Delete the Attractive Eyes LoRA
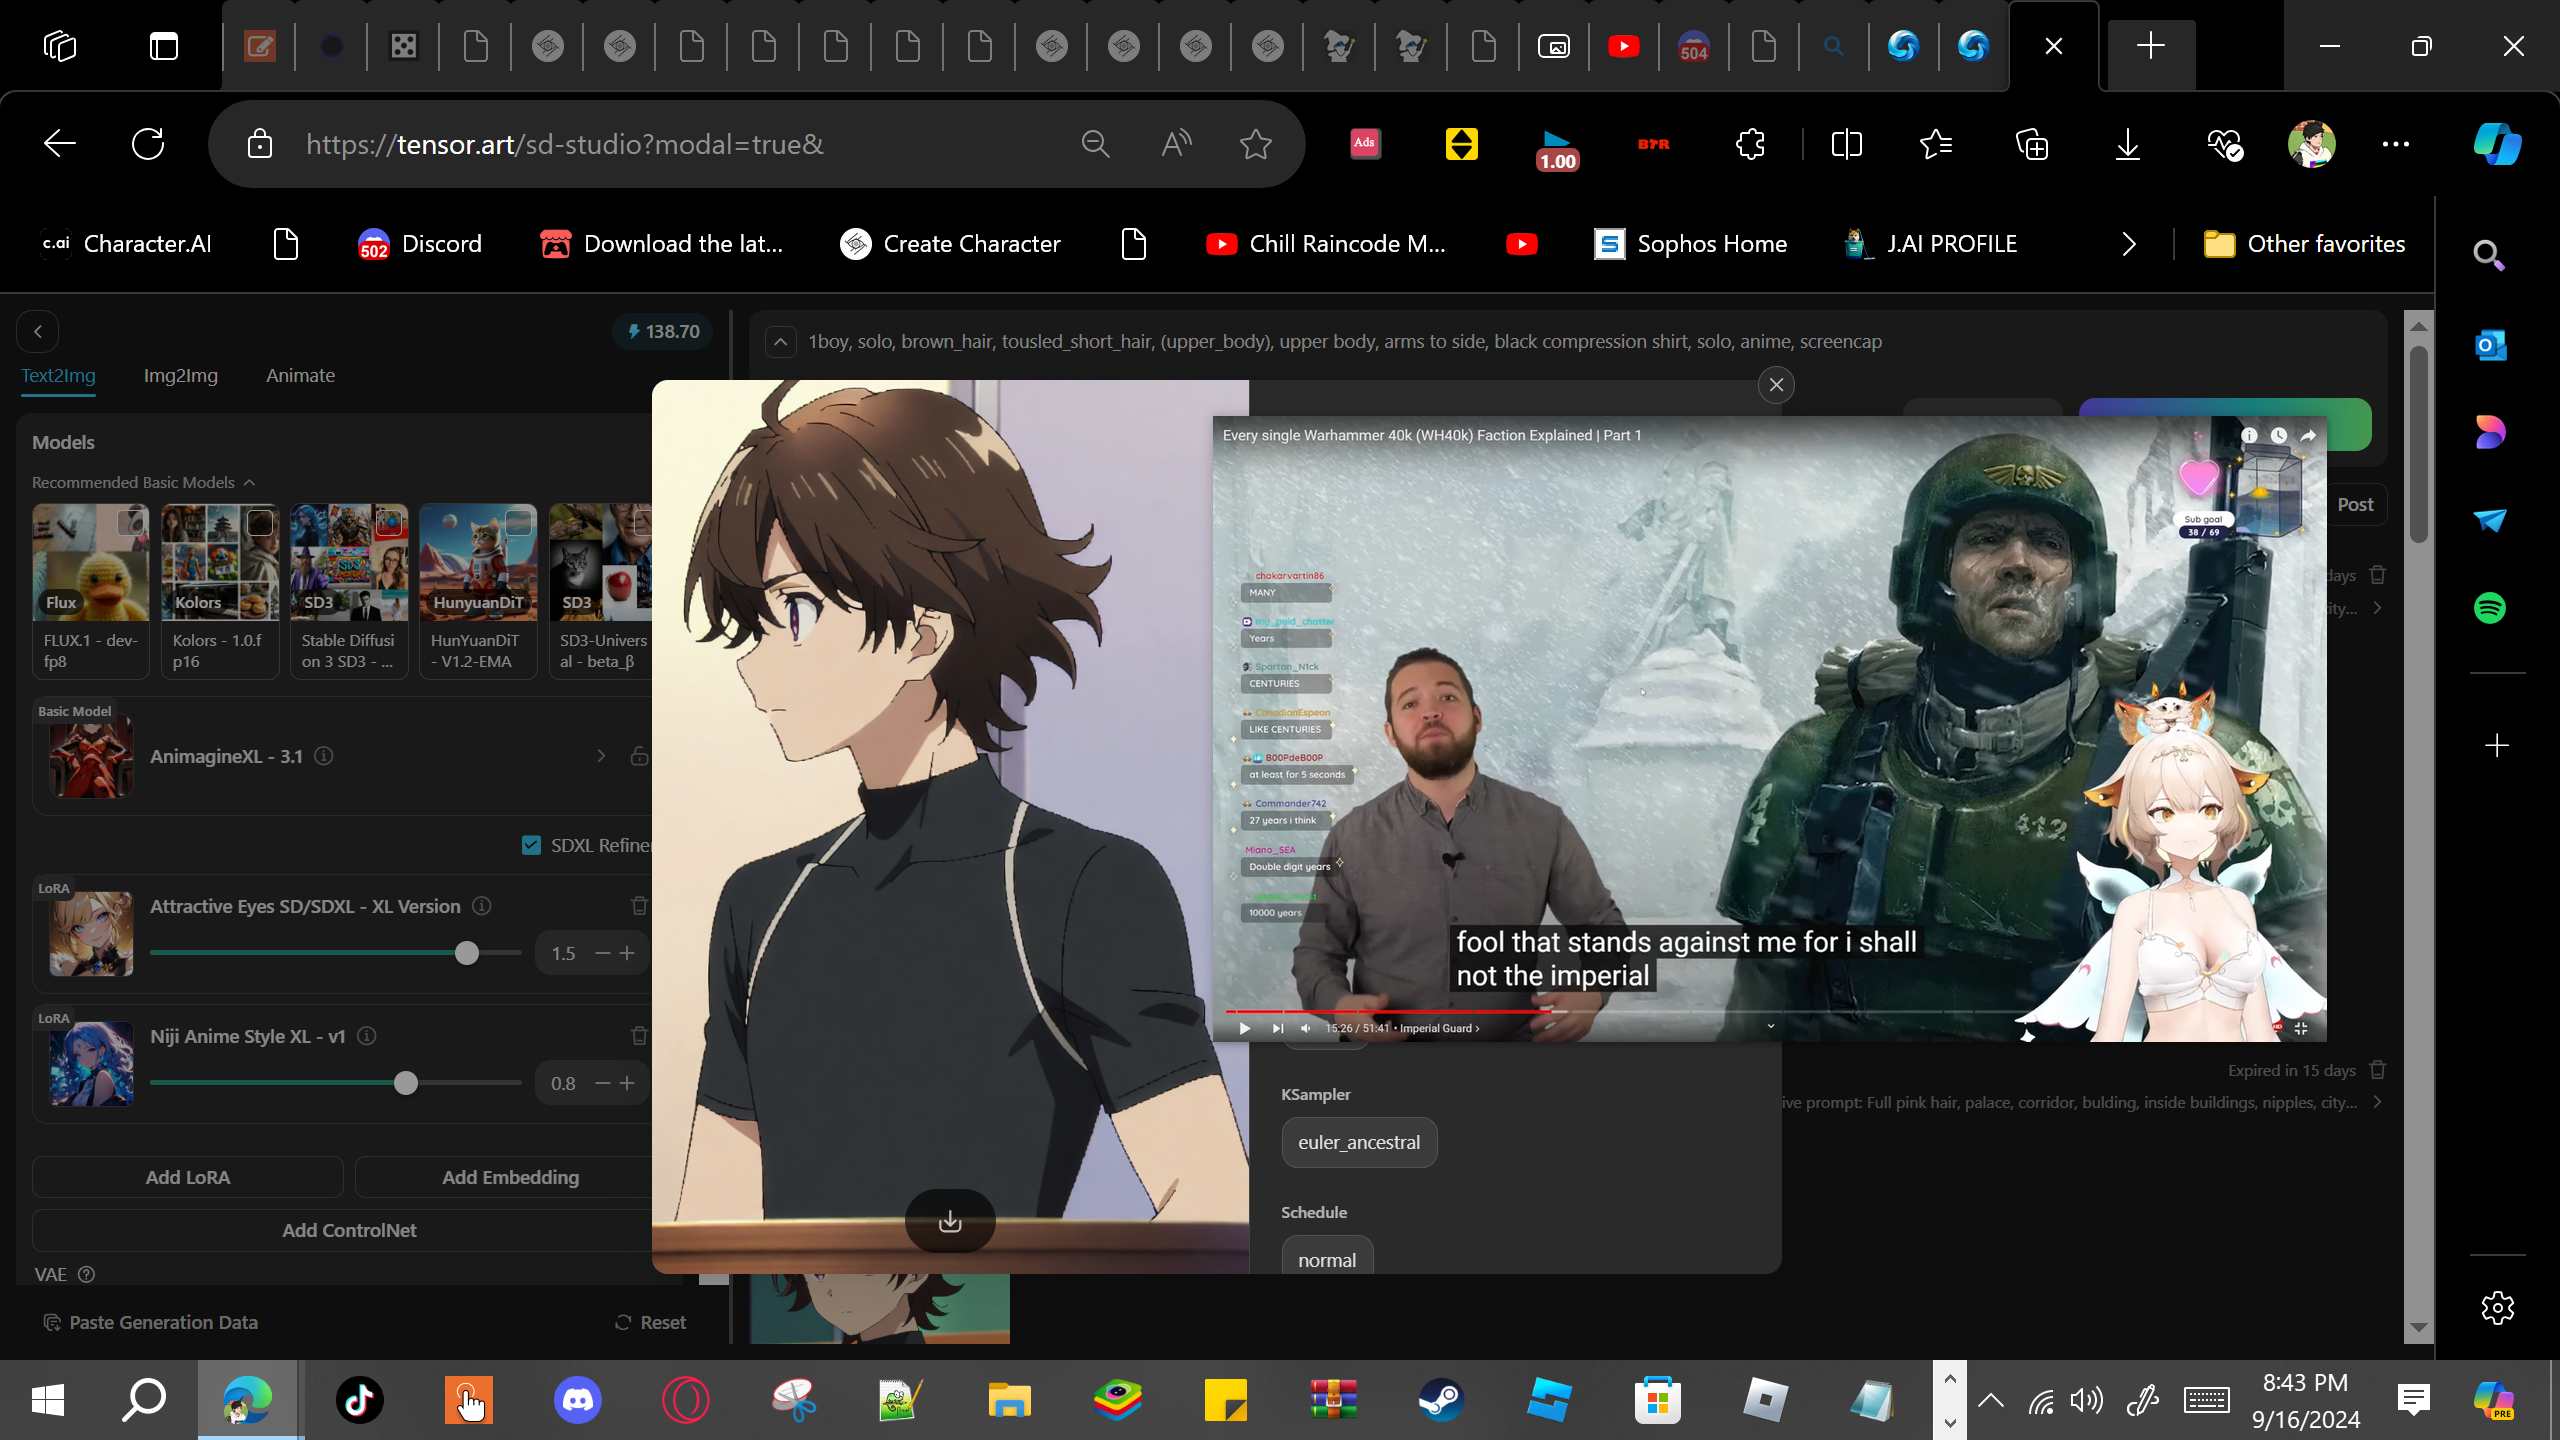2560x1440 pixels. pos(639,906)
